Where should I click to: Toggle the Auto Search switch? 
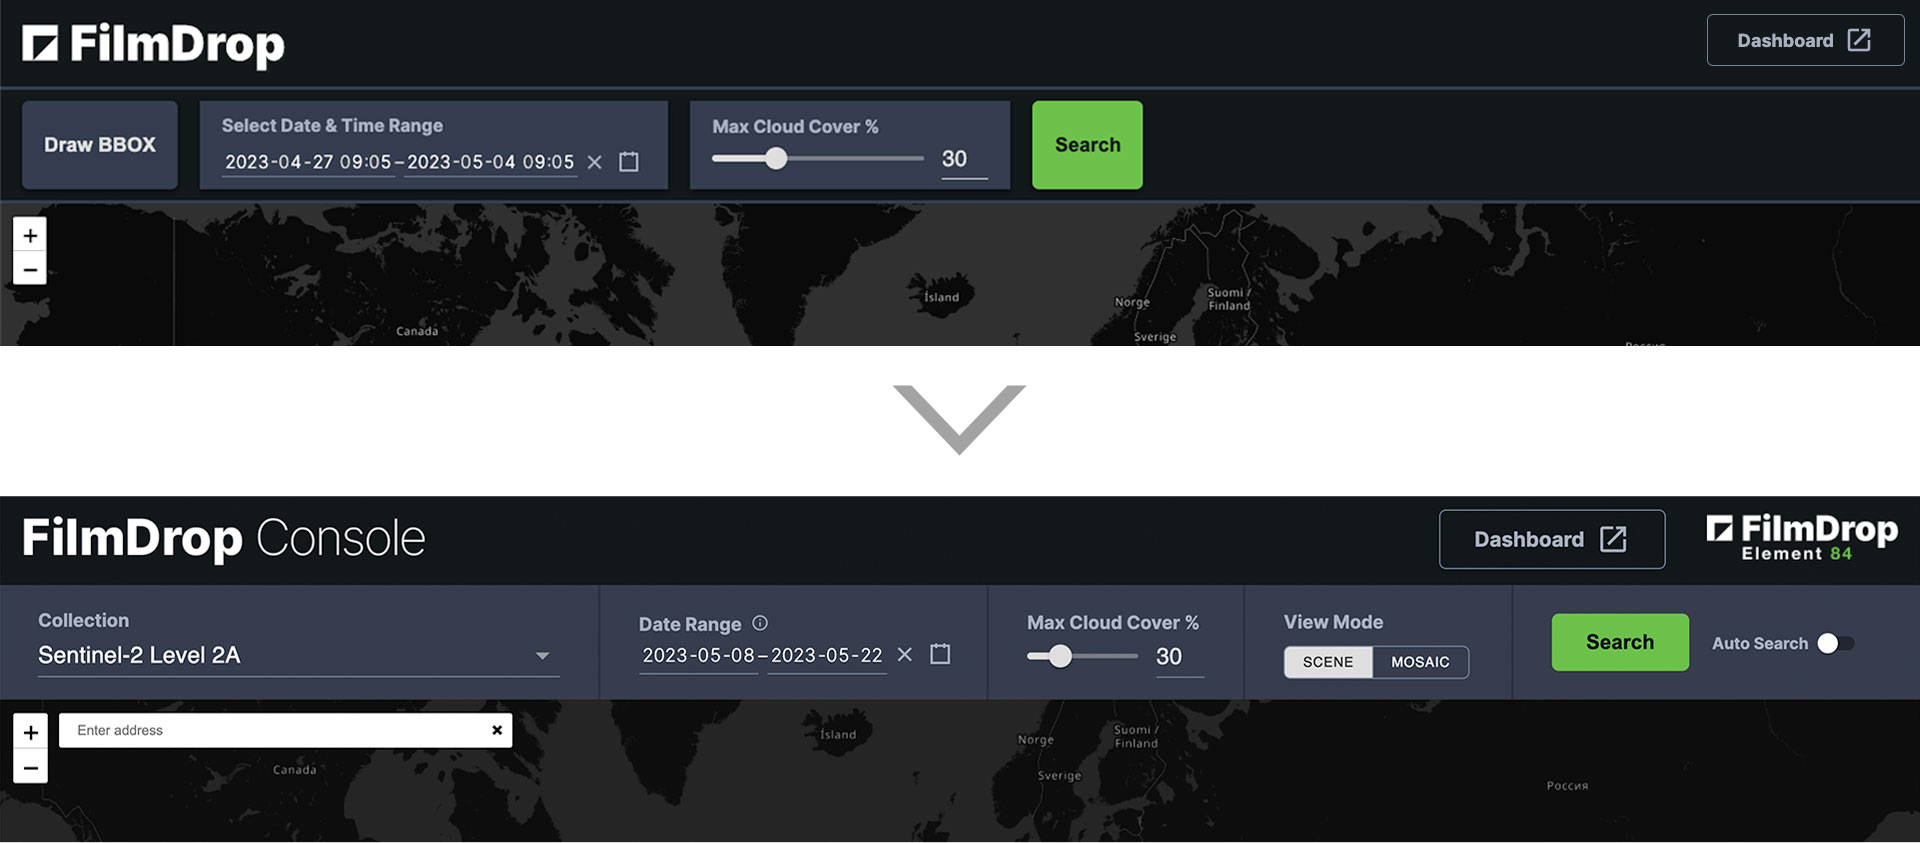[1835, 643]
